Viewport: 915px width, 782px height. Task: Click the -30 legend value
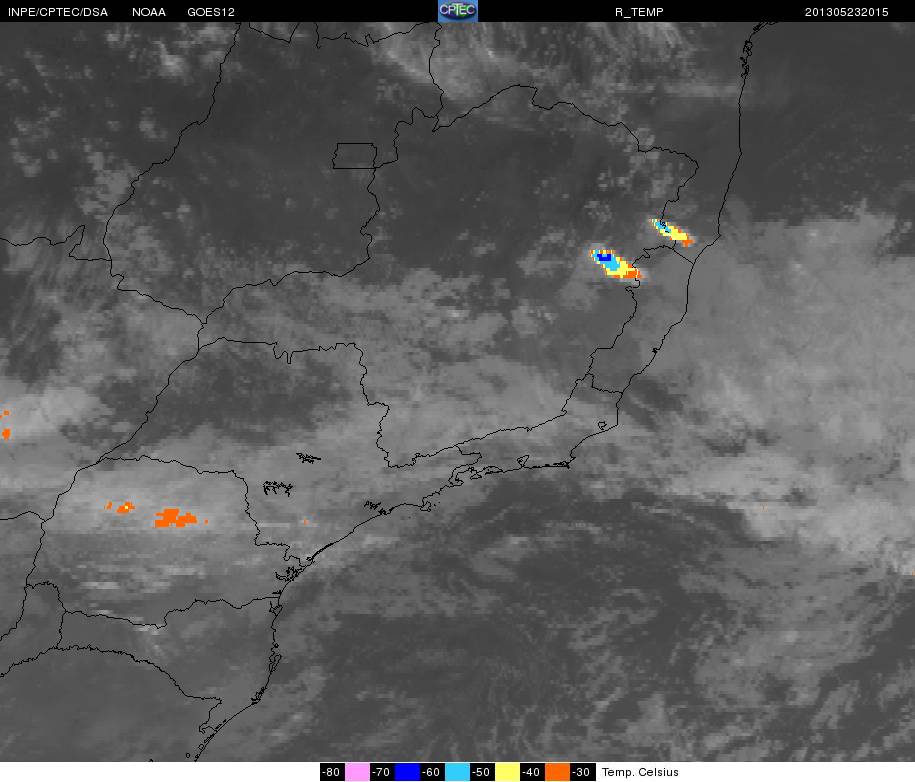582,772
